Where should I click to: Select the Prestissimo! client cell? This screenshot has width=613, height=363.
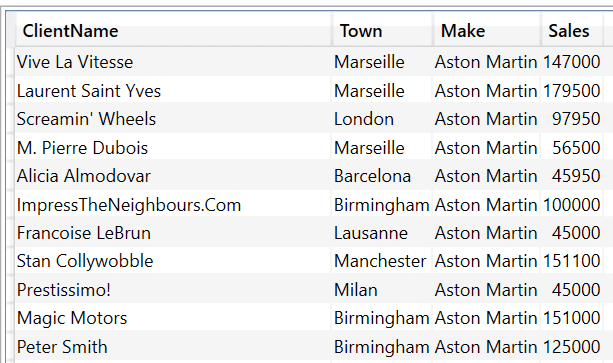173,290
